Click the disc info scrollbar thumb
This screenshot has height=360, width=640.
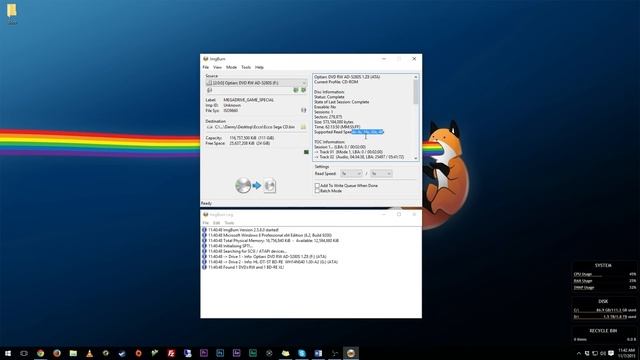(x=416, y=92)
